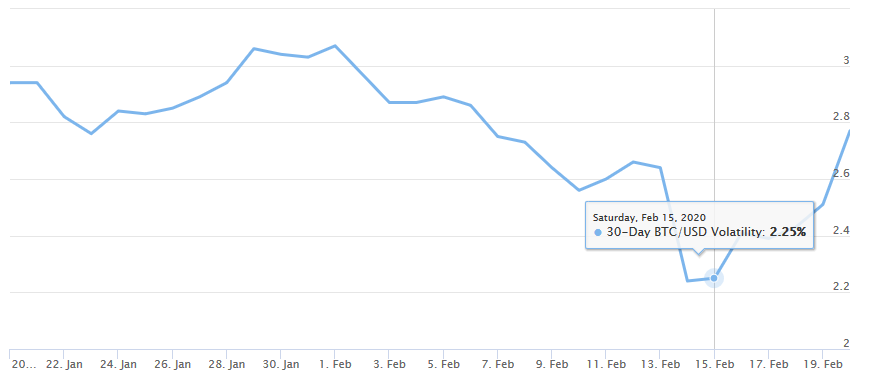The image size is (870, 391).
Task: Click the blue dot in the tooltip
Action: coord(598,233)
